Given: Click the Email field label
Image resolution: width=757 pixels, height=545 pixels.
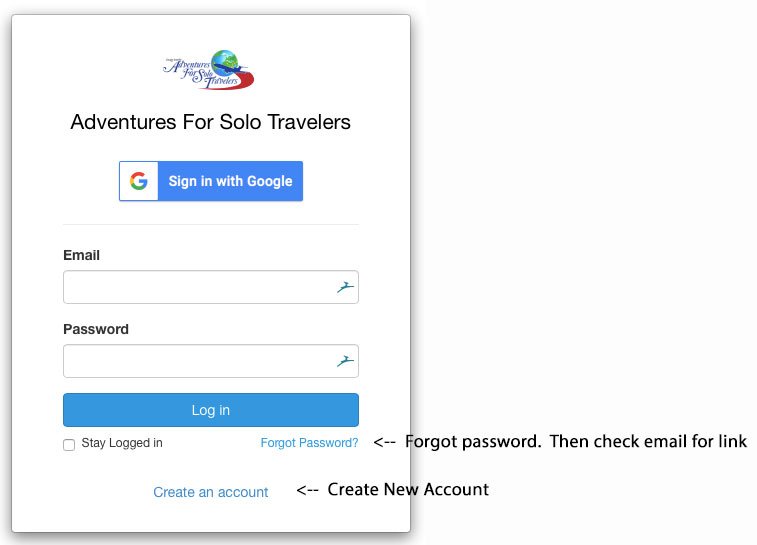Looking at the screenshot, I should tap(81, 255).
